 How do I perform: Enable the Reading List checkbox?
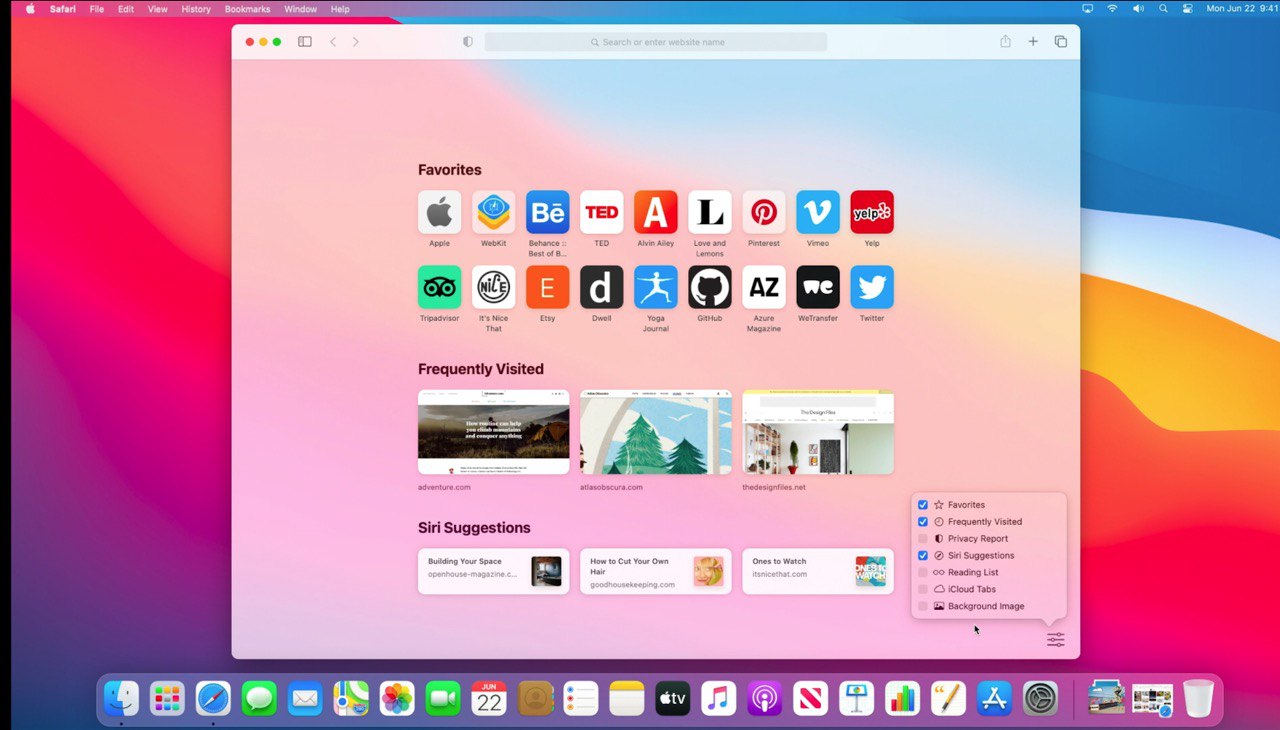[x=923, y=572]
